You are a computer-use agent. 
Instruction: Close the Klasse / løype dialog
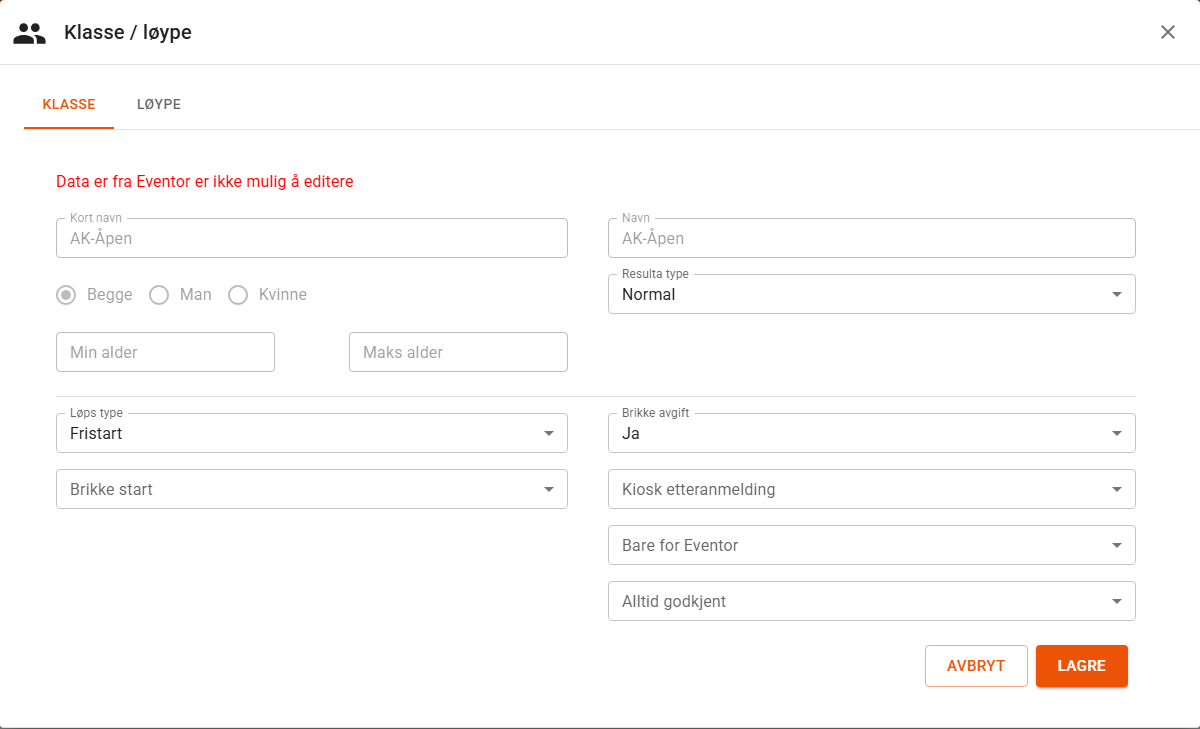tap(1168, 32)
